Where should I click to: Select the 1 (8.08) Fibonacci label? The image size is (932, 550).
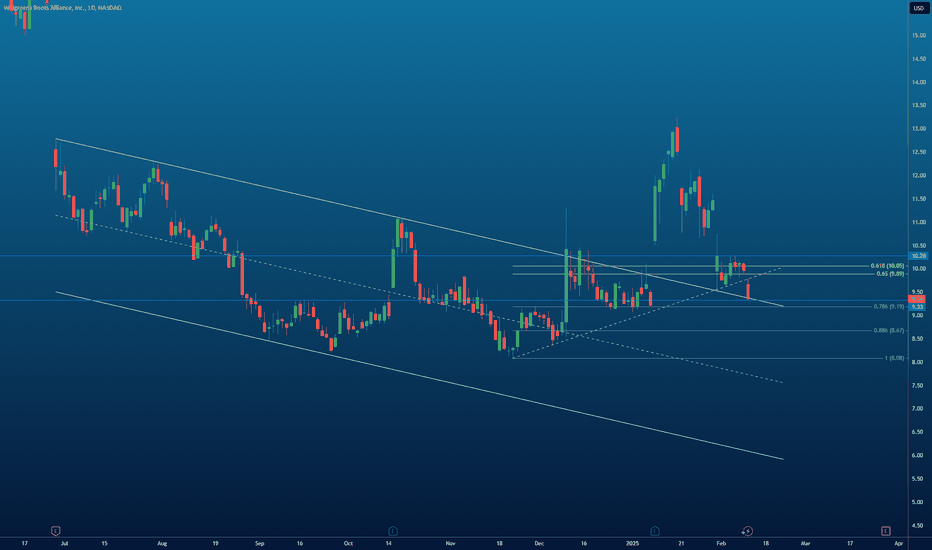[894, 358]
